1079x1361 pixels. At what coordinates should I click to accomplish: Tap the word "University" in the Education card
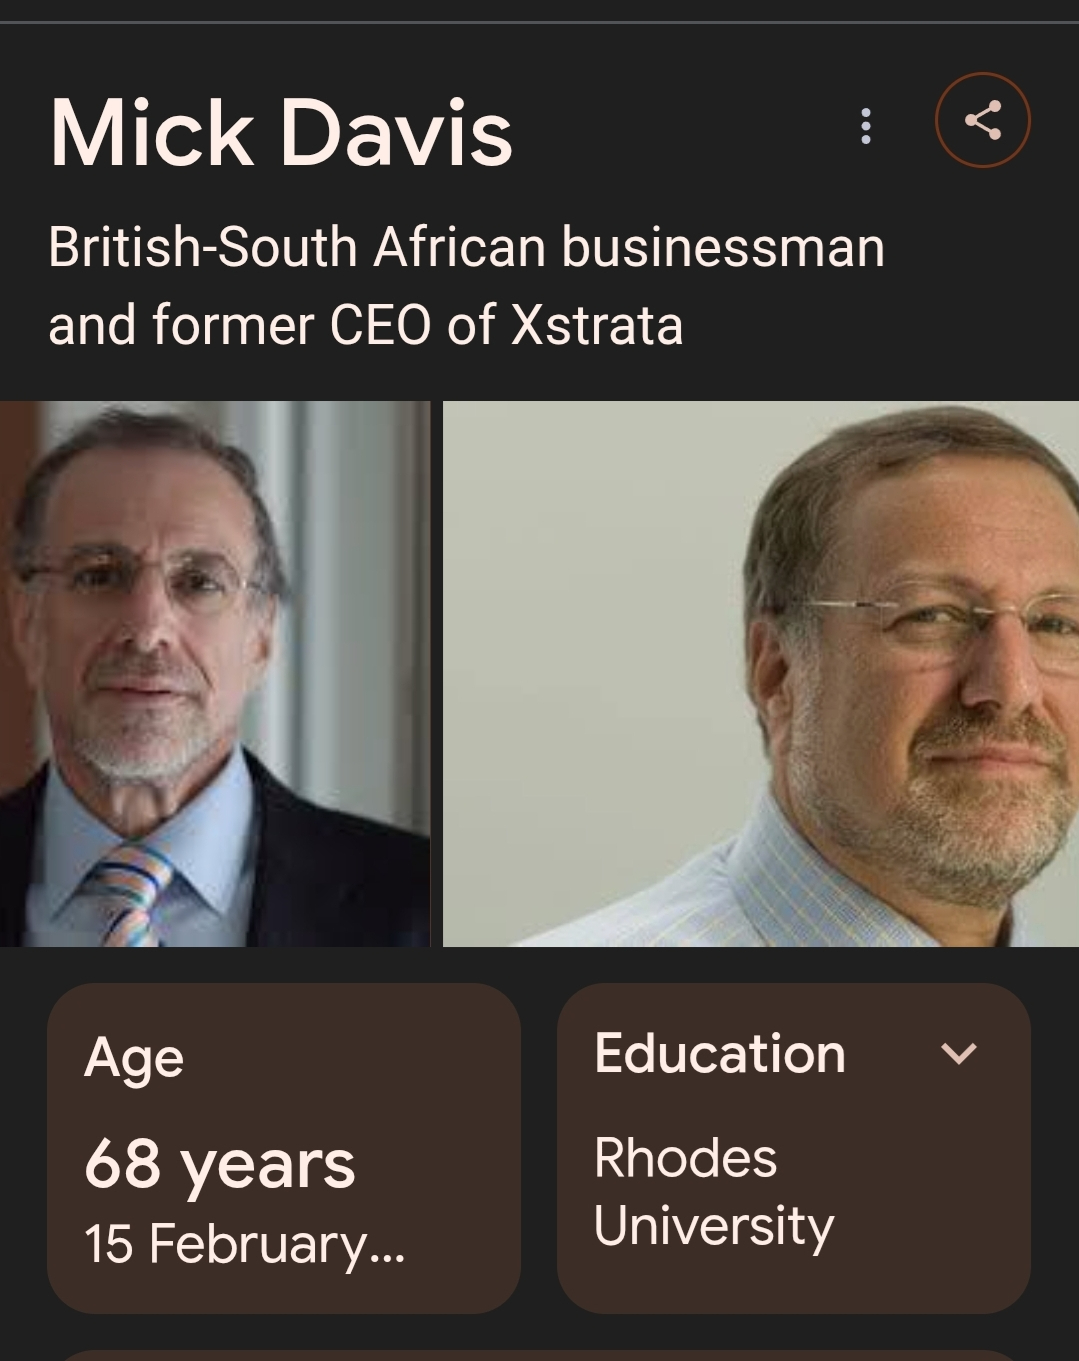713,1226
